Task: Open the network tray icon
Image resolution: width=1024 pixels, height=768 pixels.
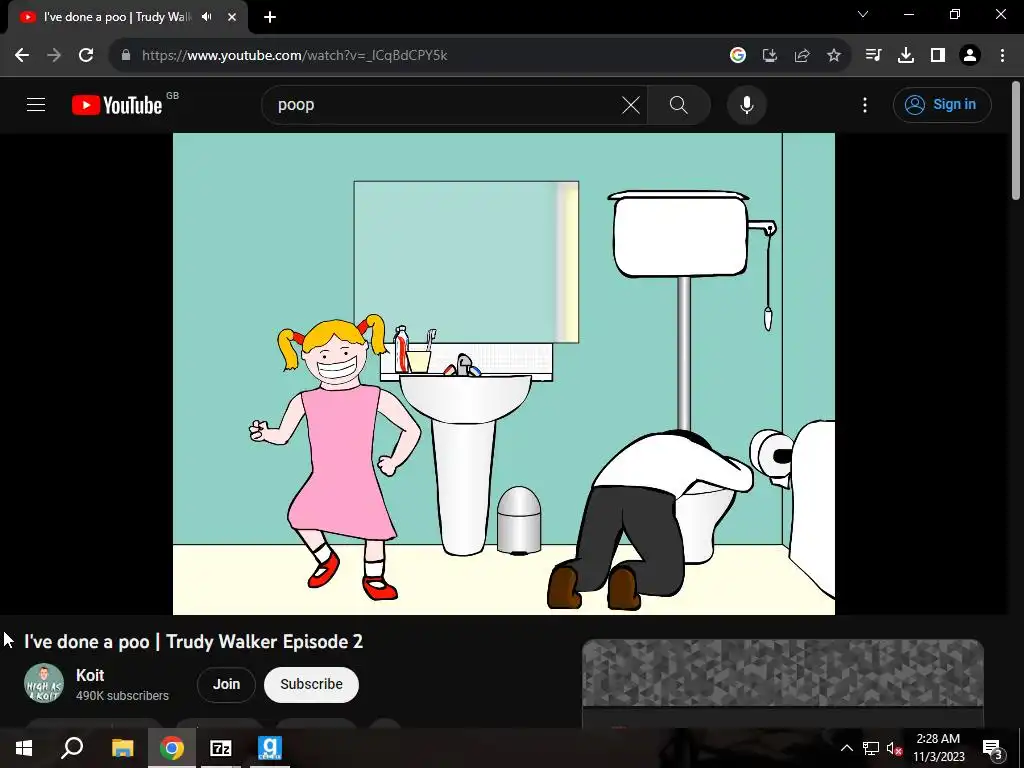Action: pyautogui.click(x=871, y=748)
